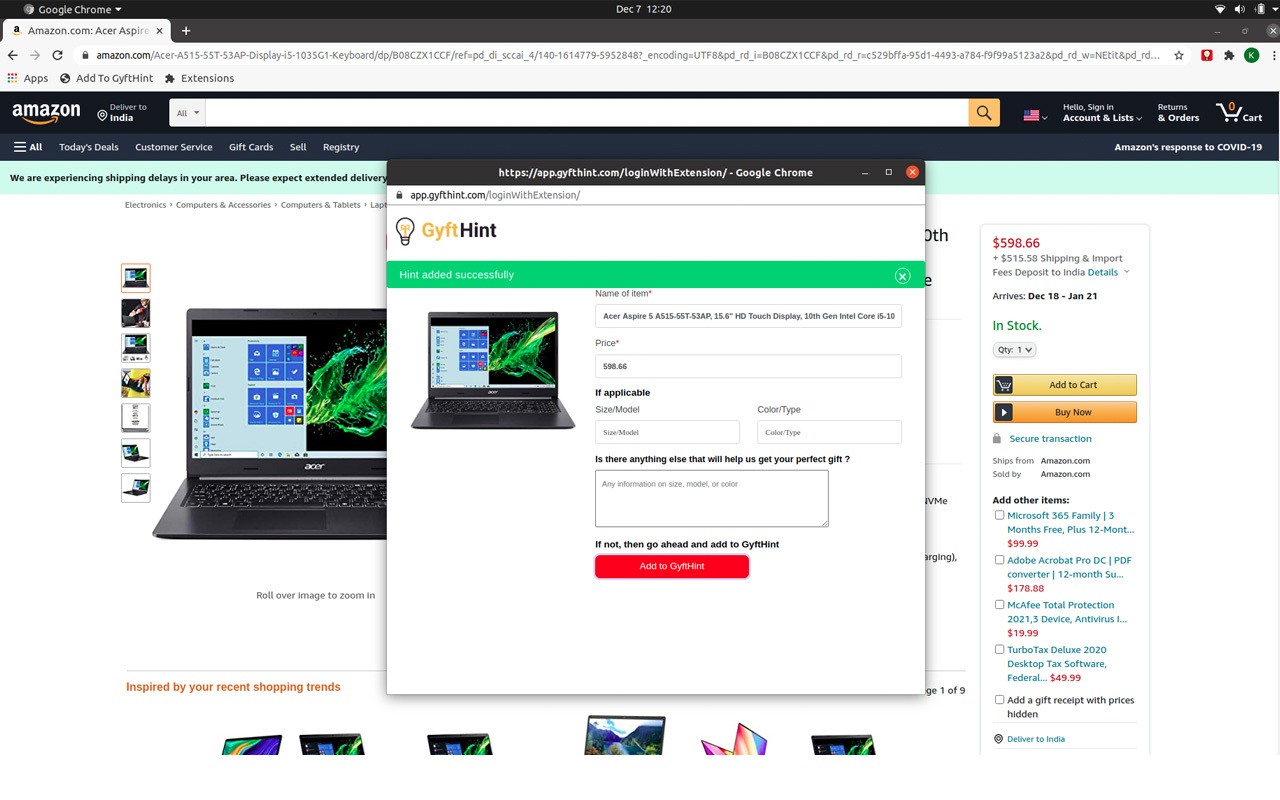
Task: Open Today's Deals
Action: (89, 147)
